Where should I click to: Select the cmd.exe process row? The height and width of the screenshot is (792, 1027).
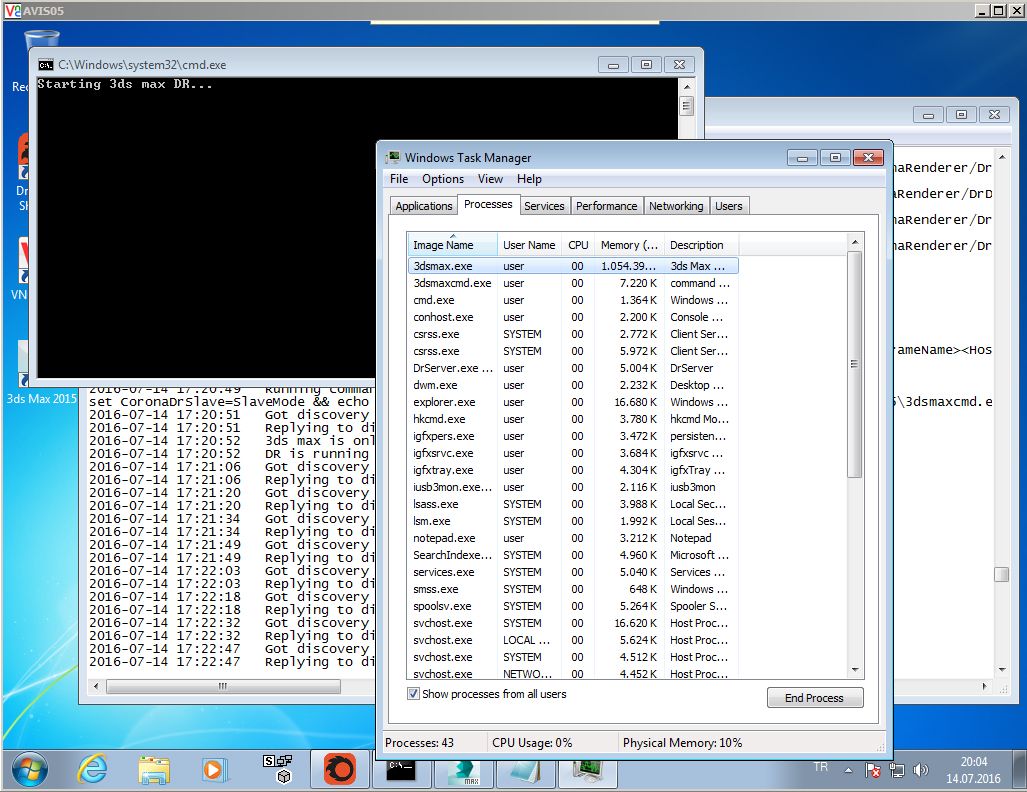point(573,300)
